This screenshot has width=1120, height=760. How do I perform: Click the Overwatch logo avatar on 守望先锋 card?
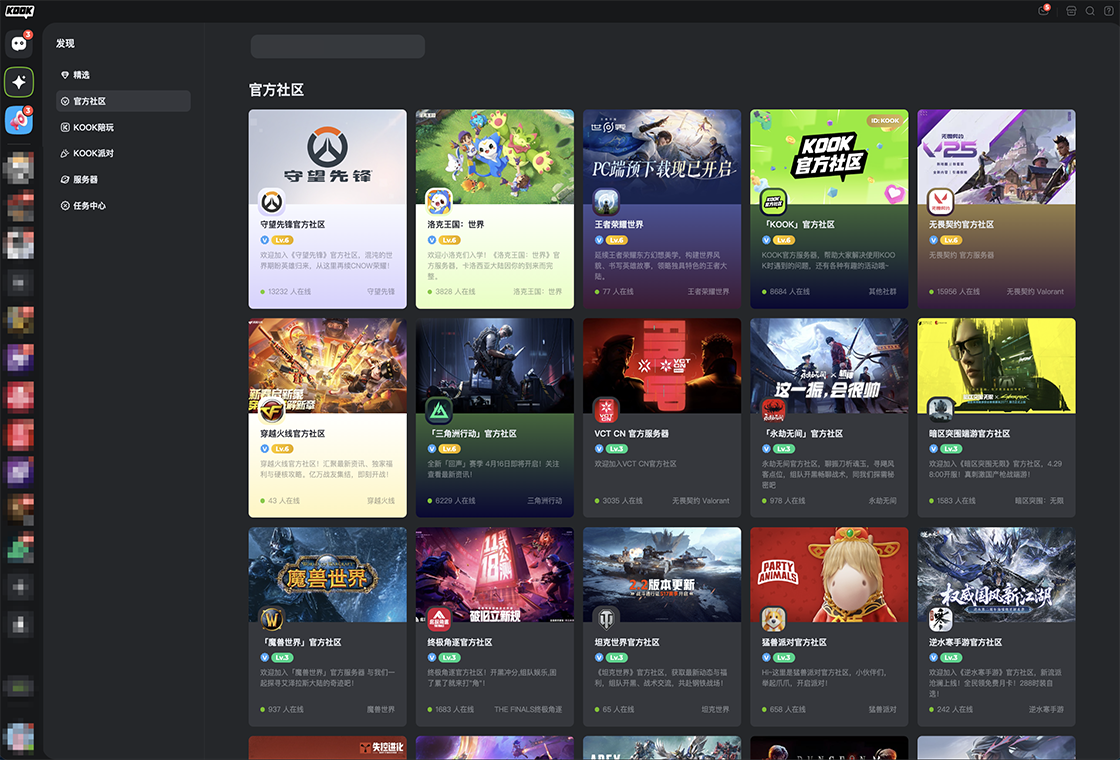click(x=271, y=203)
